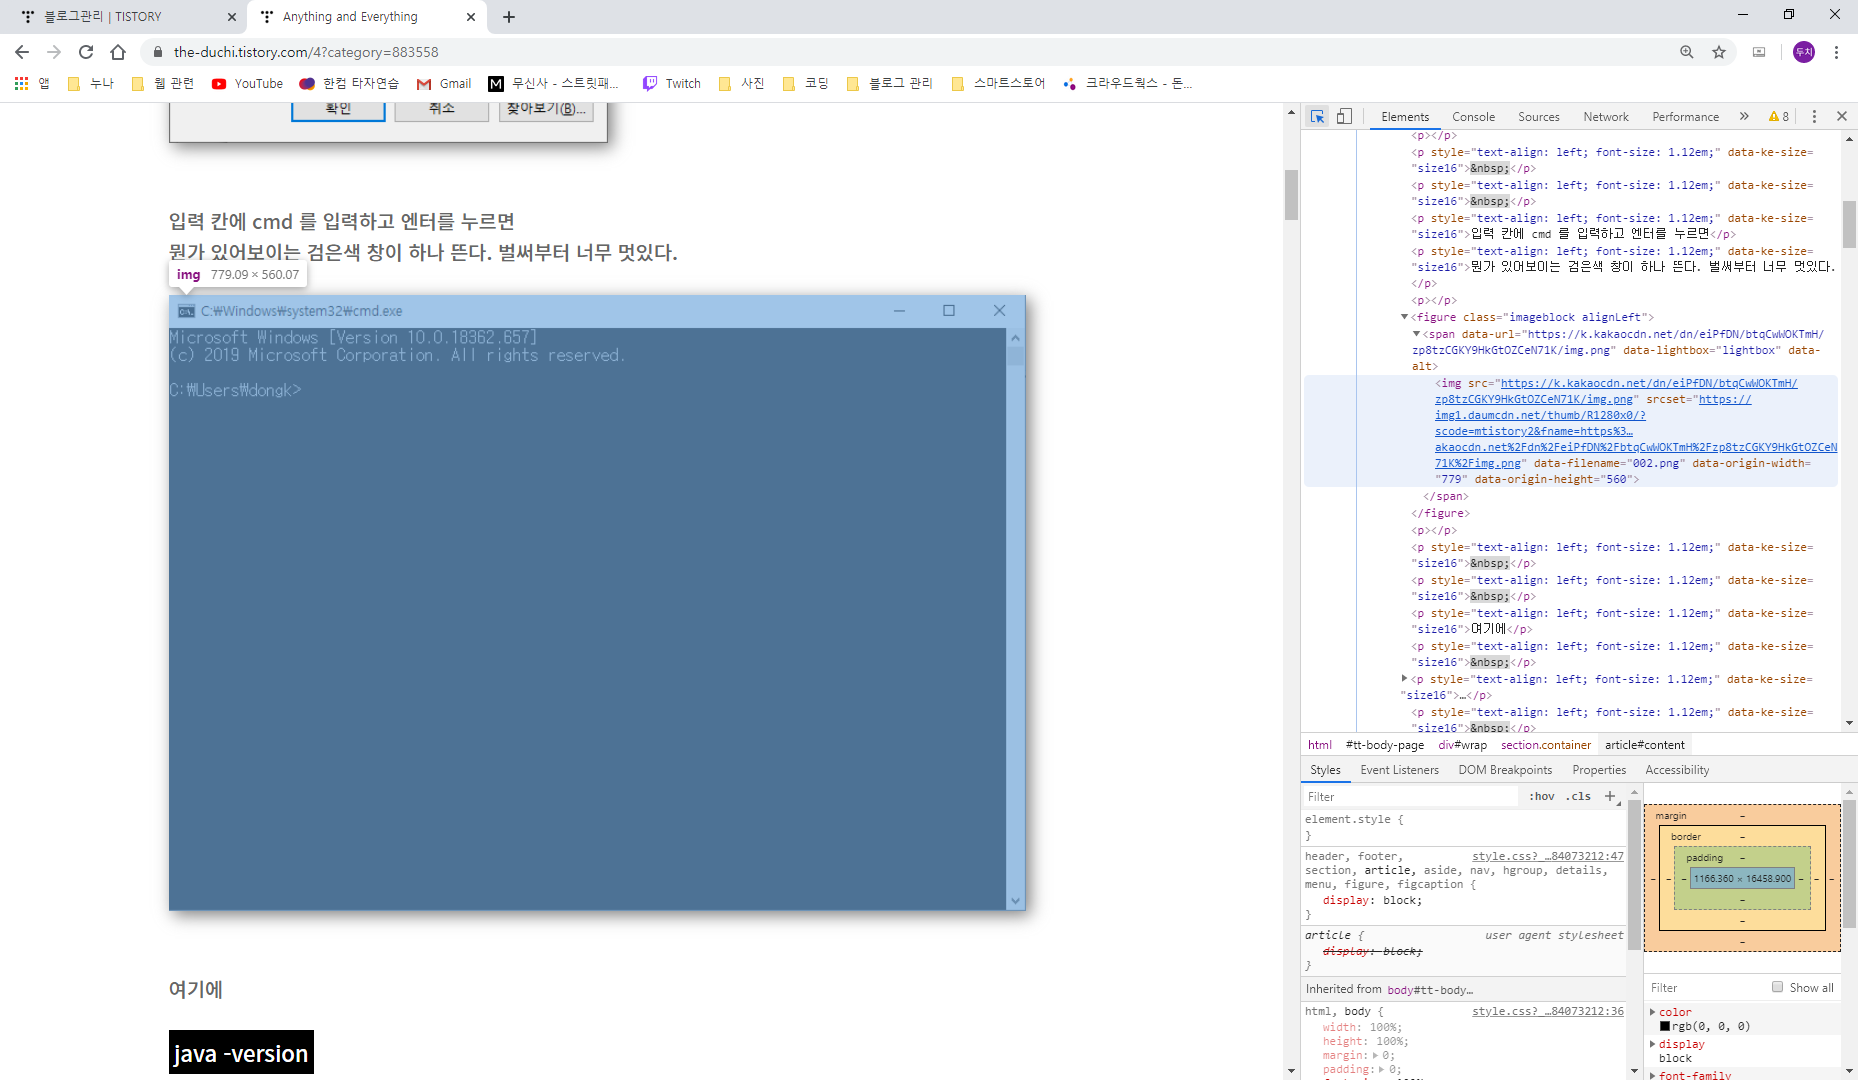Show more DevTools tabs chevron
The height and width of the screenshot is (1080, 1858).
(x=1744, y=117)
